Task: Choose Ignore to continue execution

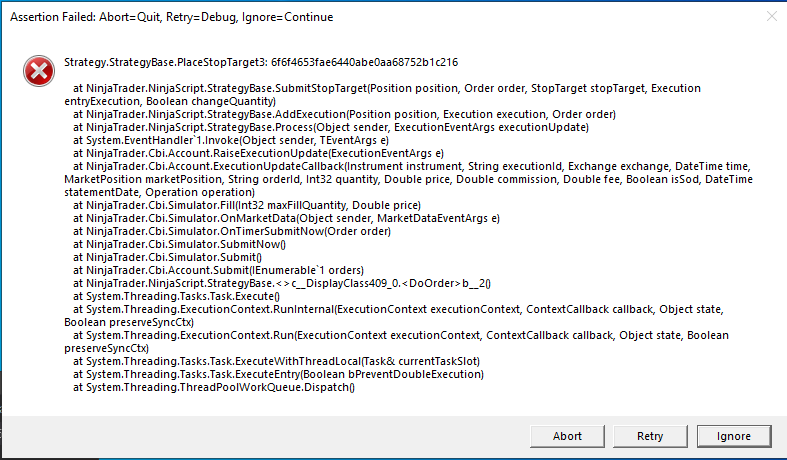Action: point(733,436)
